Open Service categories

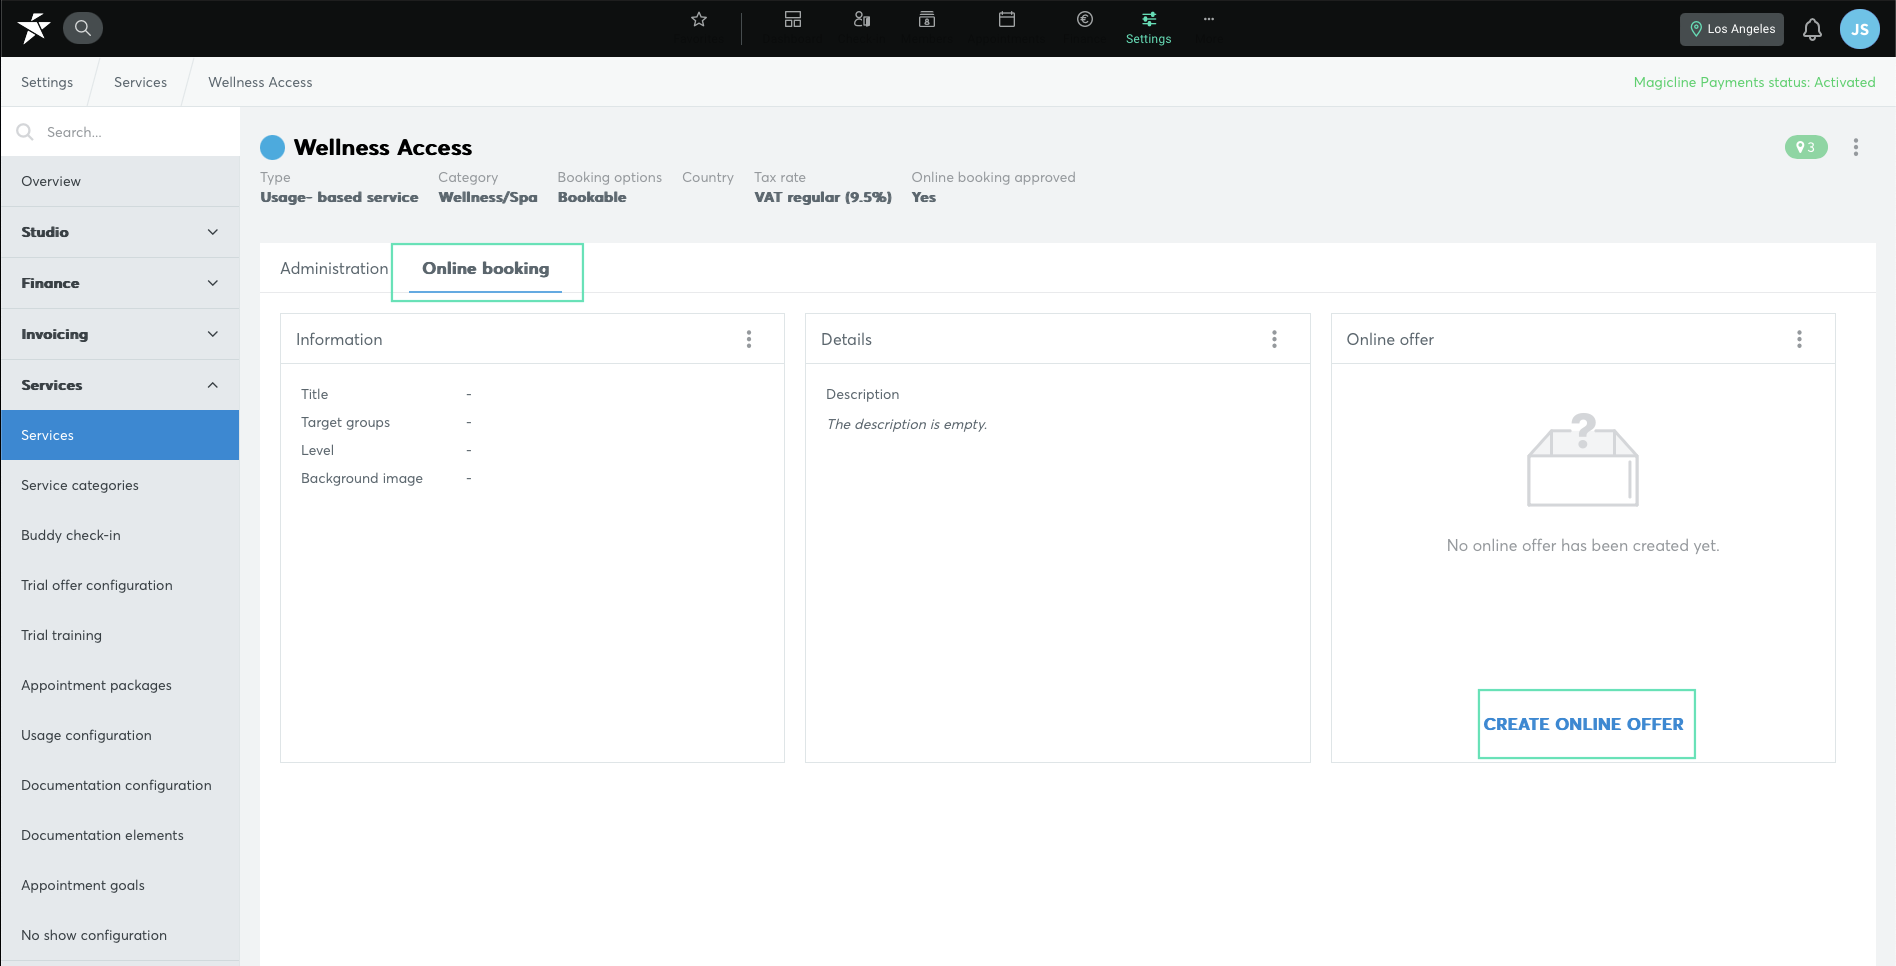tap(120, 485)
